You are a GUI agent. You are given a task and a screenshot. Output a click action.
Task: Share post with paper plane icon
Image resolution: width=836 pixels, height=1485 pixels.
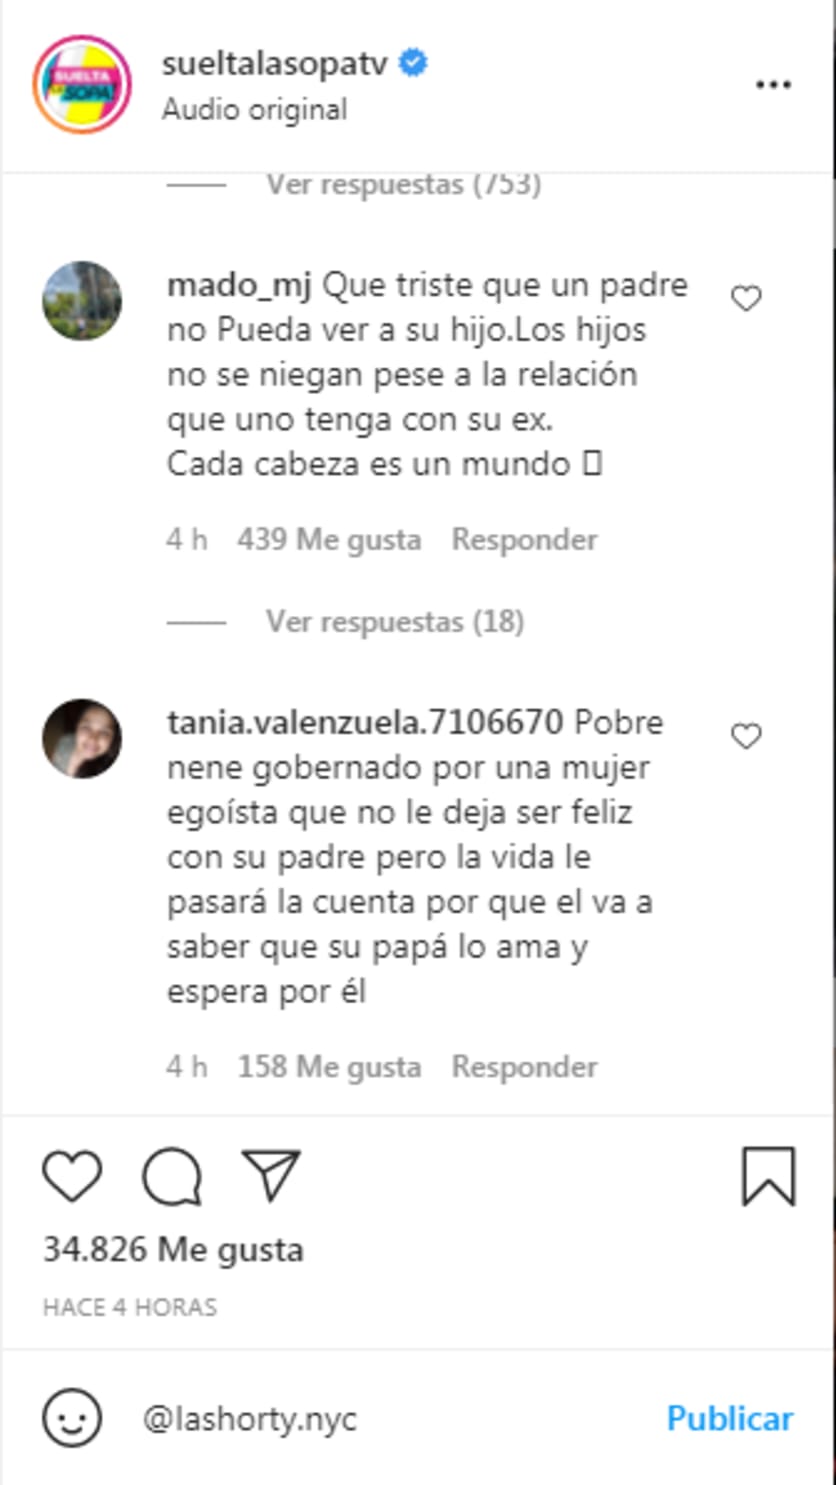click(271, 1175)
